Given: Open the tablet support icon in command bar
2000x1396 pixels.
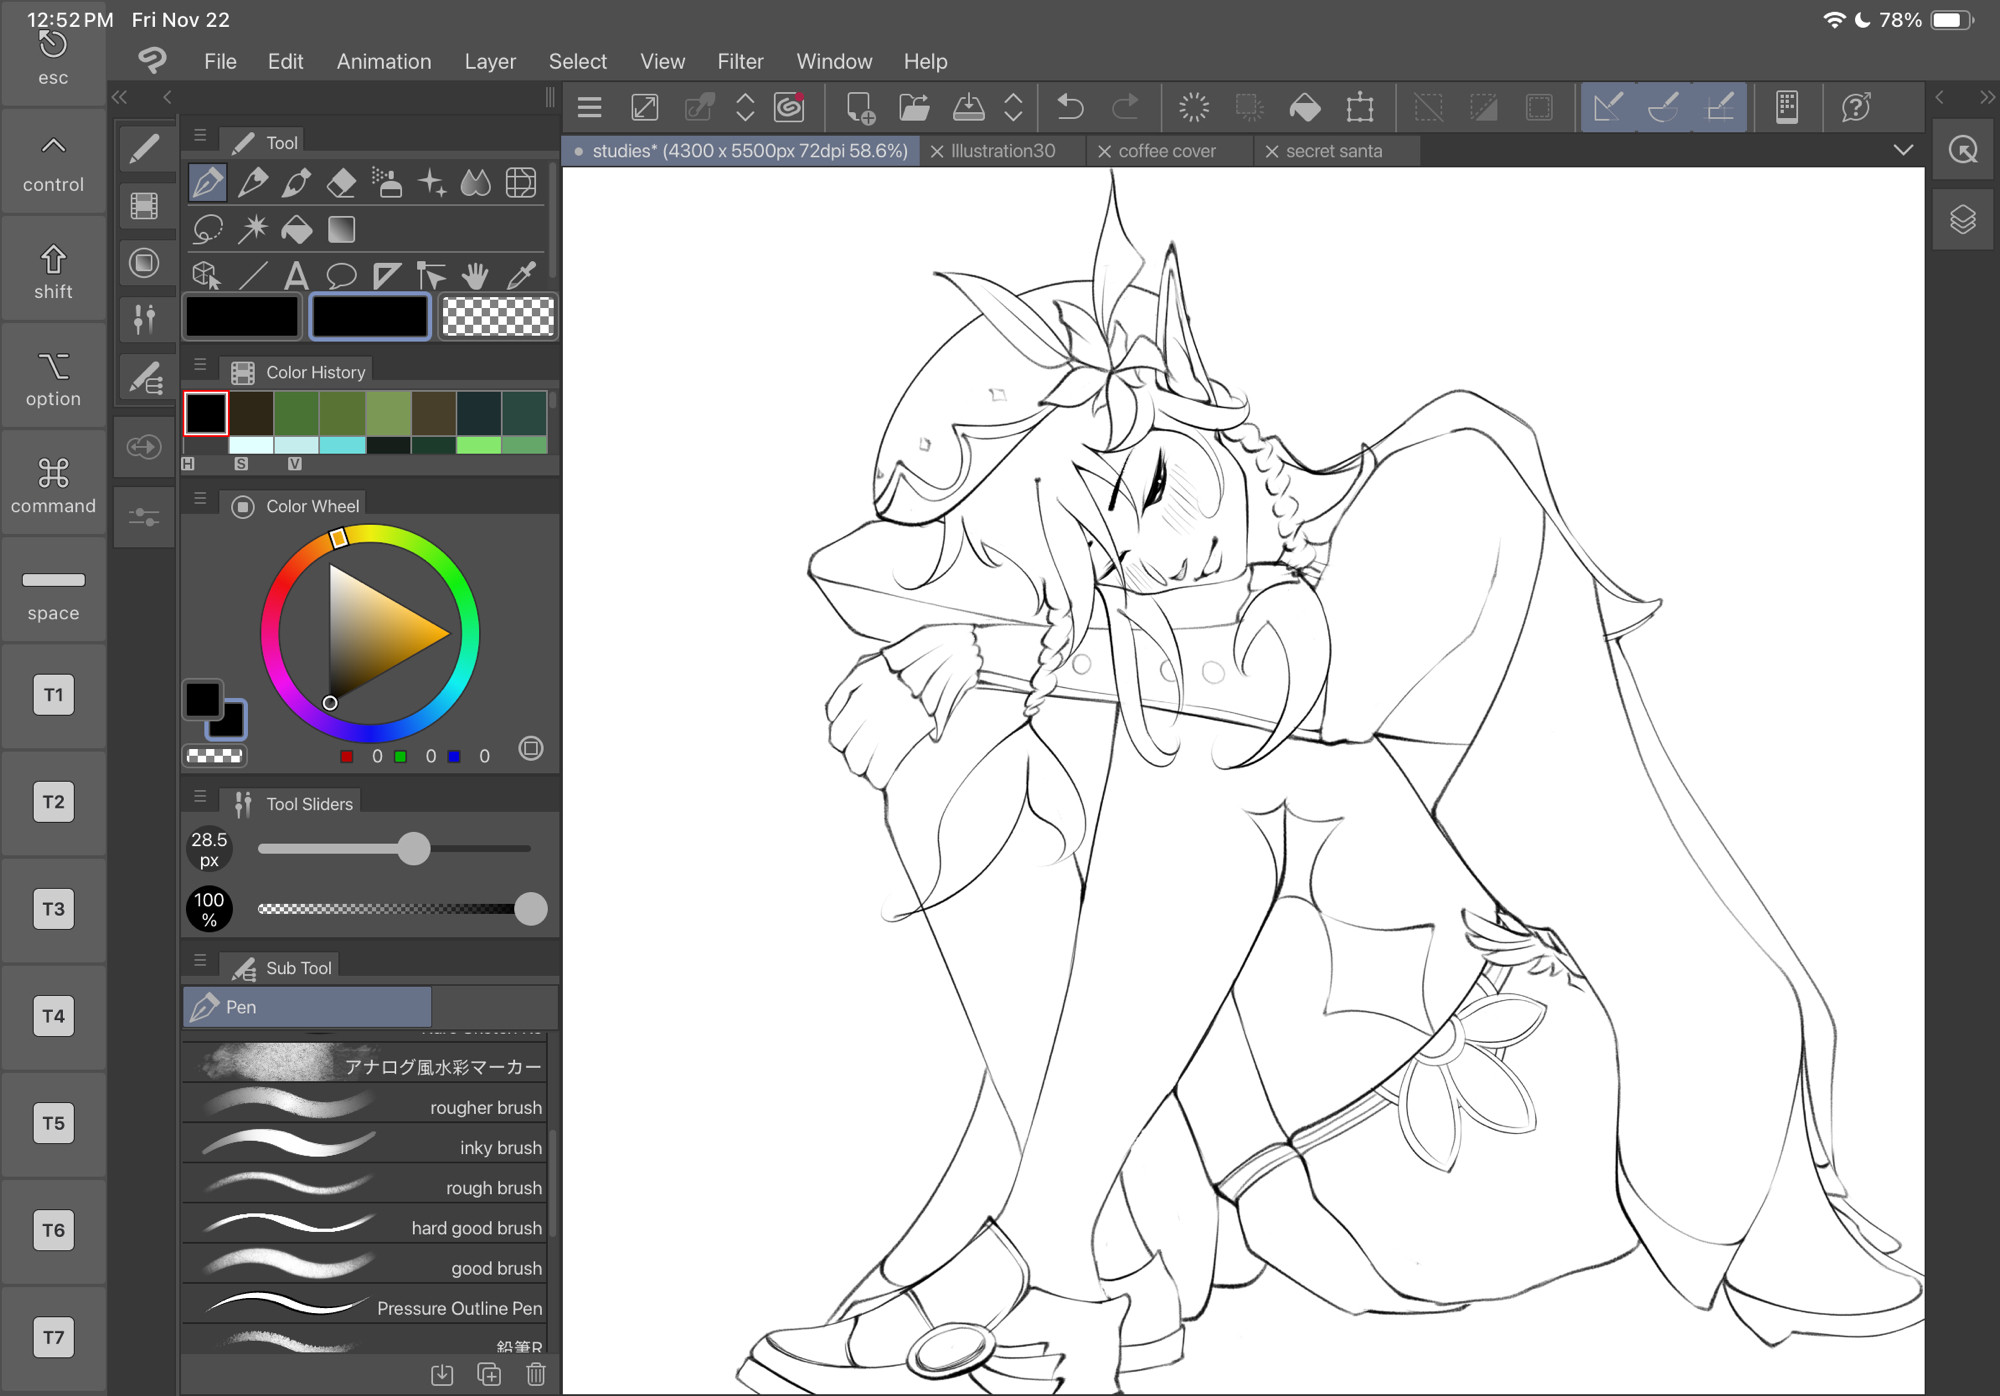Looking at the screenshot, I should (1787, 107).
